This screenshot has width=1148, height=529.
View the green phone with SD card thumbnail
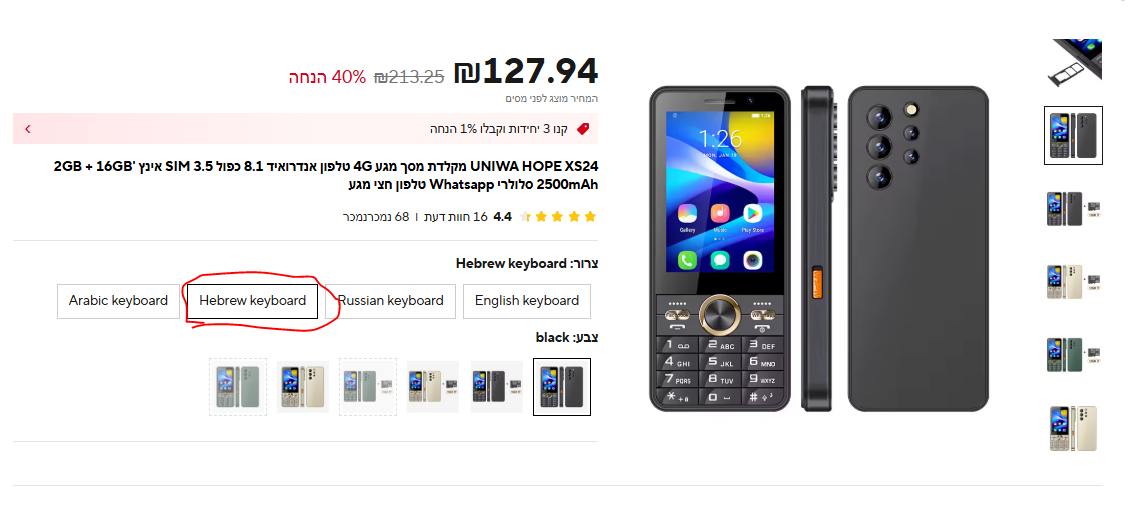pos(1073,355)
